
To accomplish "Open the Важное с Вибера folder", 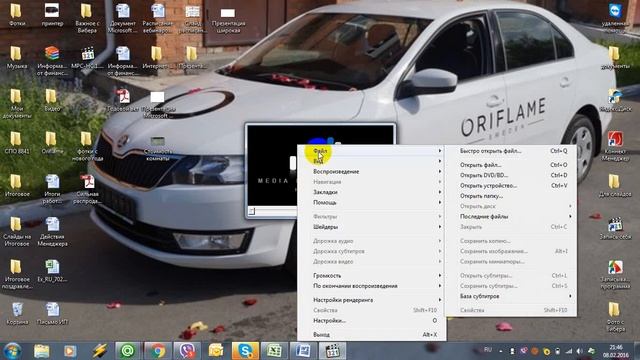I will point(87,18).
